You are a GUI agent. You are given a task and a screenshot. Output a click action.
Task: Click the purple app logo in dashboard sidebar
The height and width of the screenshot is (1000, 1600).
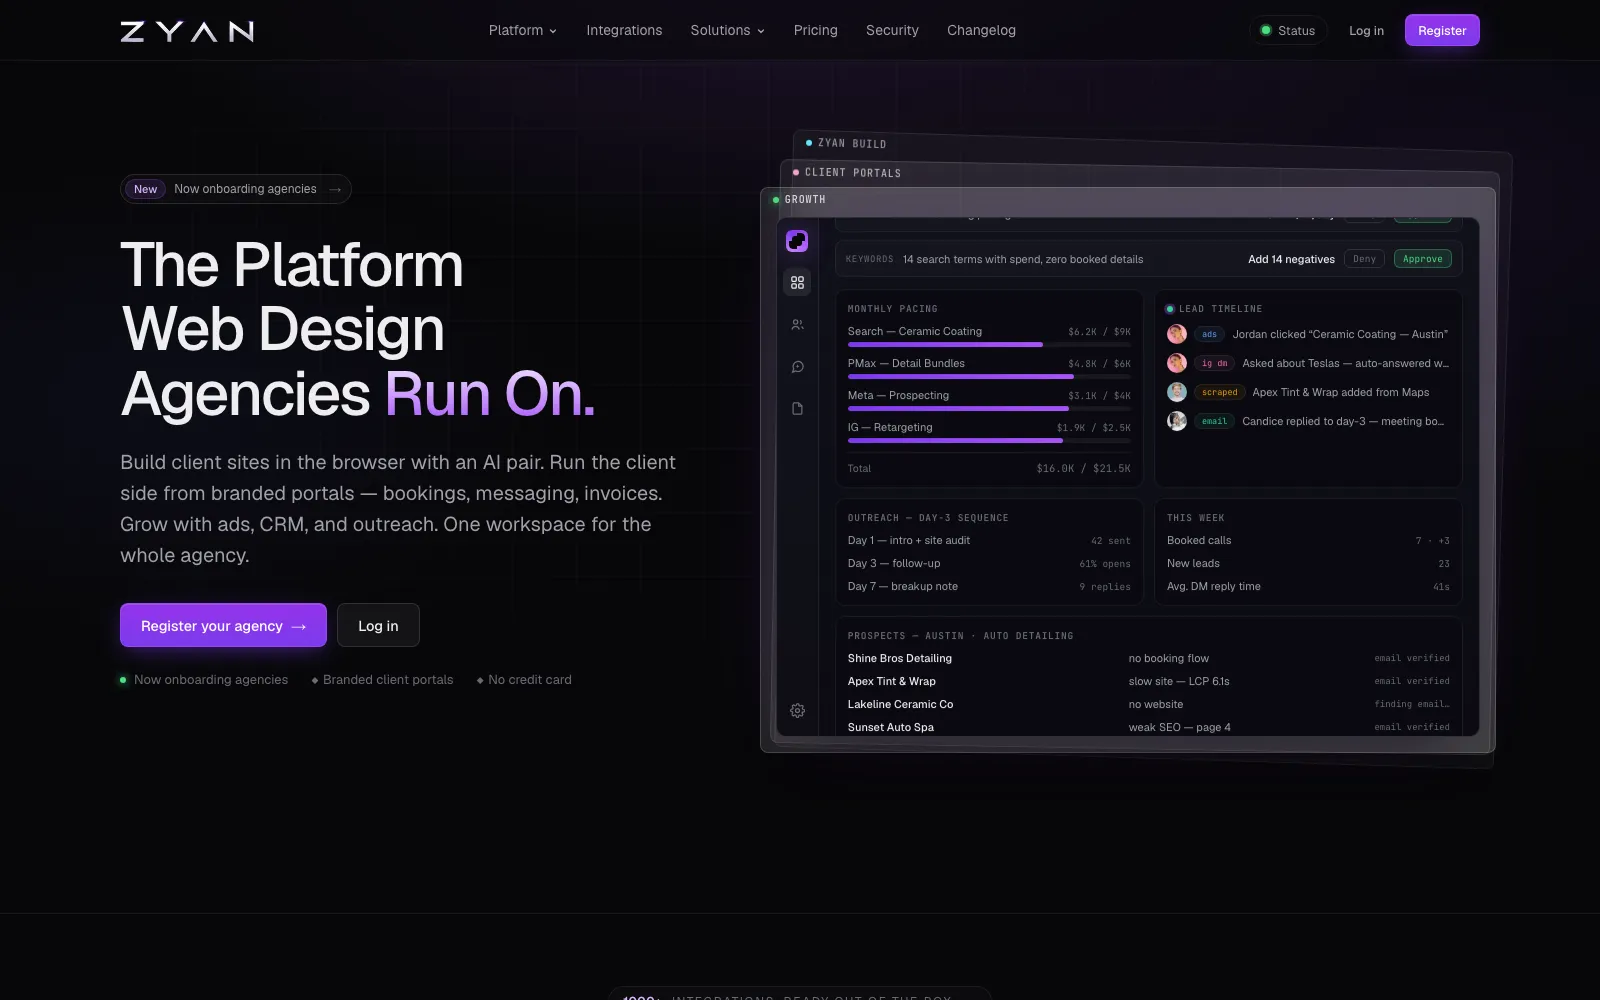[797, 241]
